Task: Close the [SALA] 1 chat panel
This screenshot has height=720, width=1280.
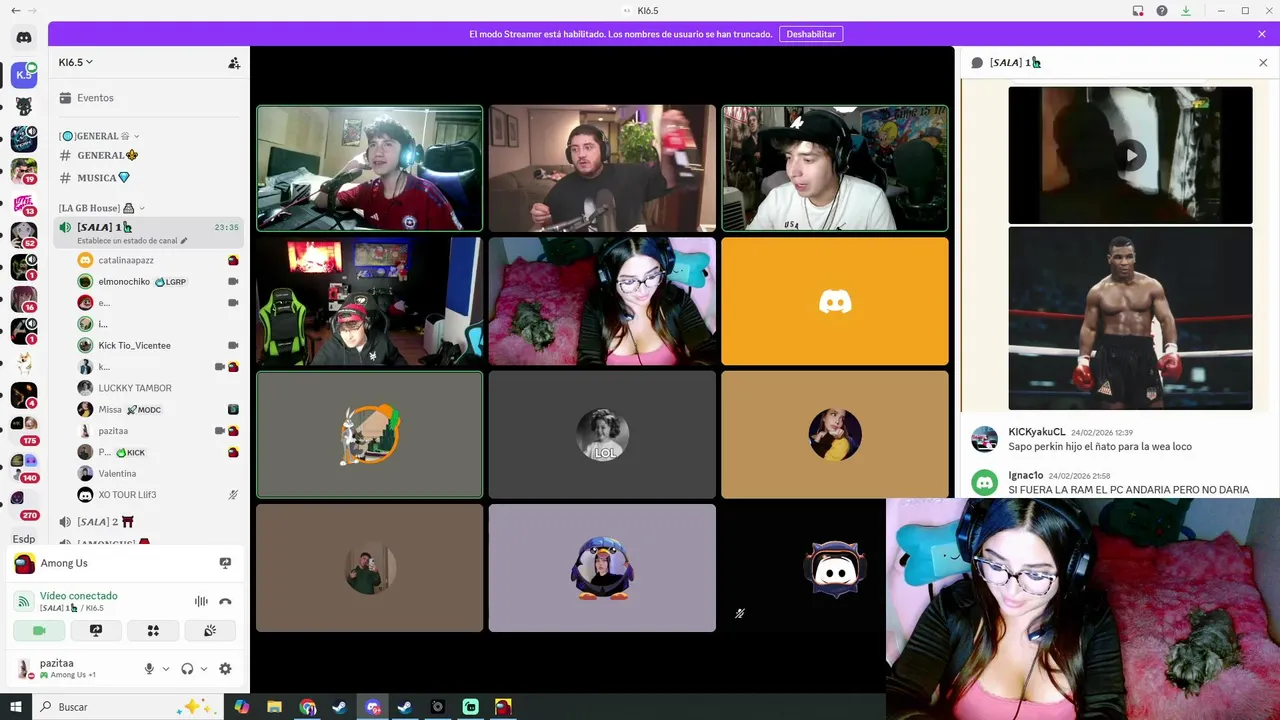Action: pos(1263,62)
